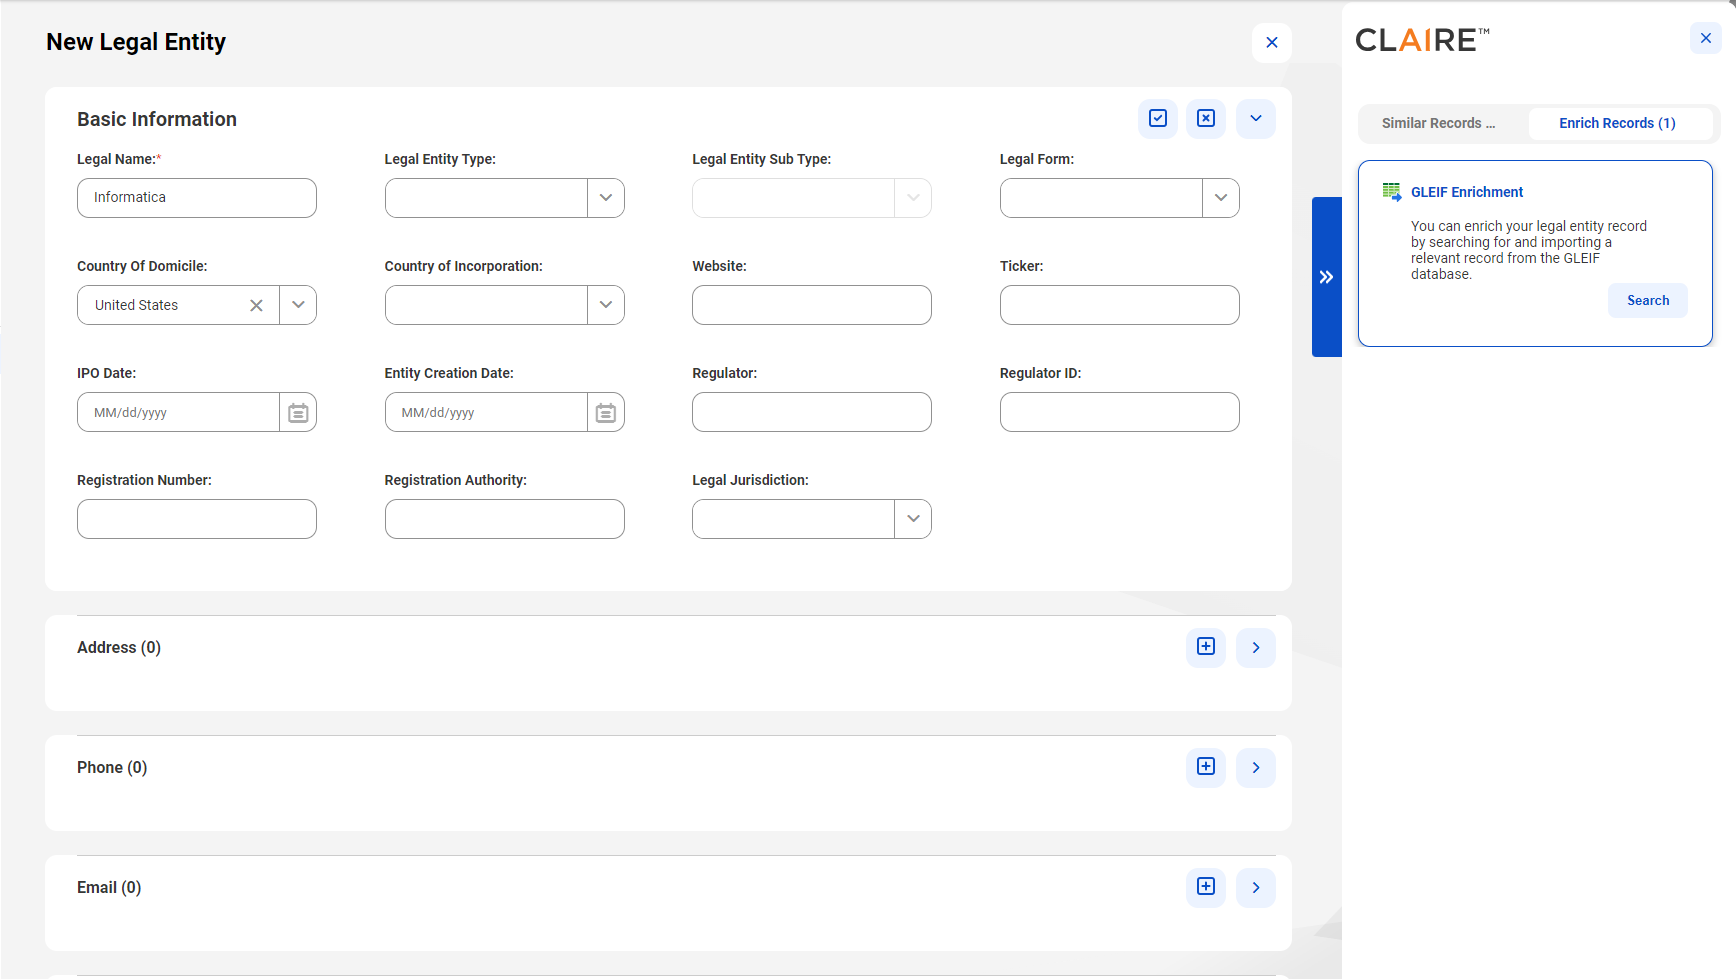Click the Regulator ID input field
Viewport: 1736px width, 979px height.
[1120, 412]
